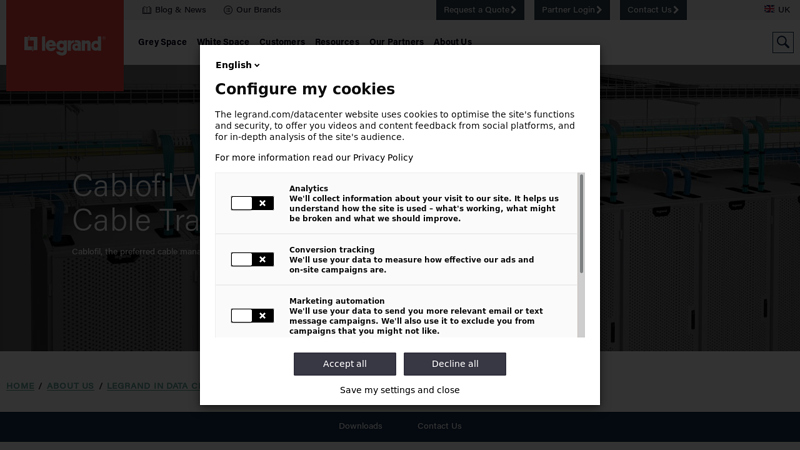Click the UK flag icon
Viewport: 800px width, 450px height.
point(769,9)
